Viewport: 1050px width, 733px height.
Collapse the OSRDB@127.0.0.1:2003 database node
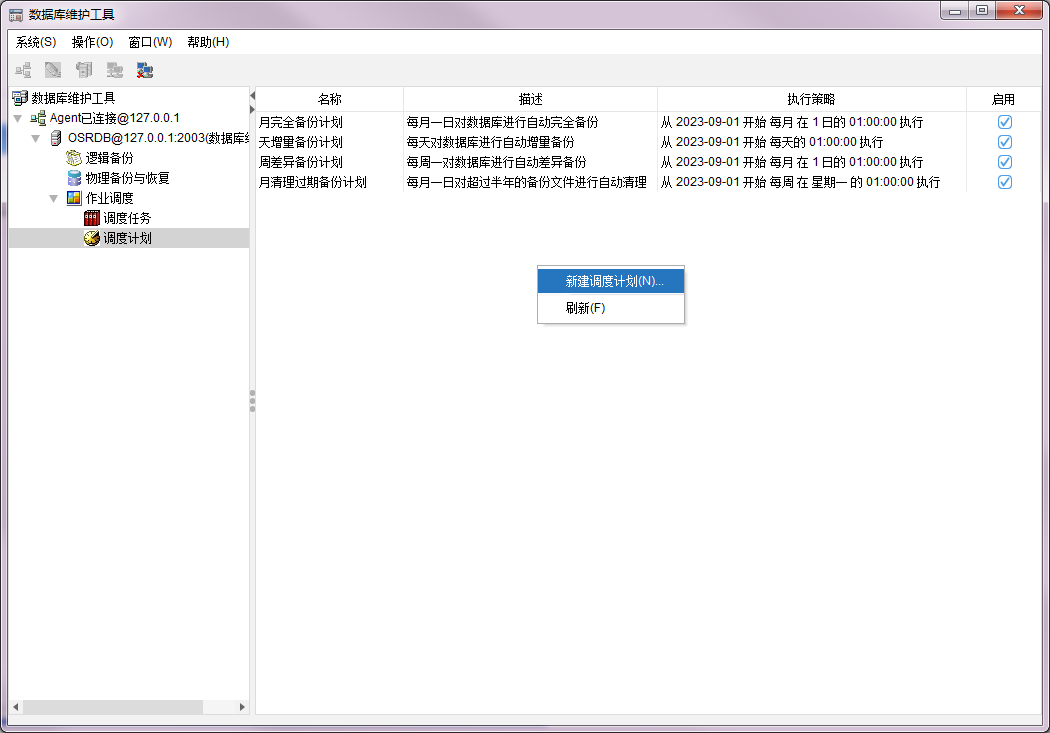tap(36, 138)
